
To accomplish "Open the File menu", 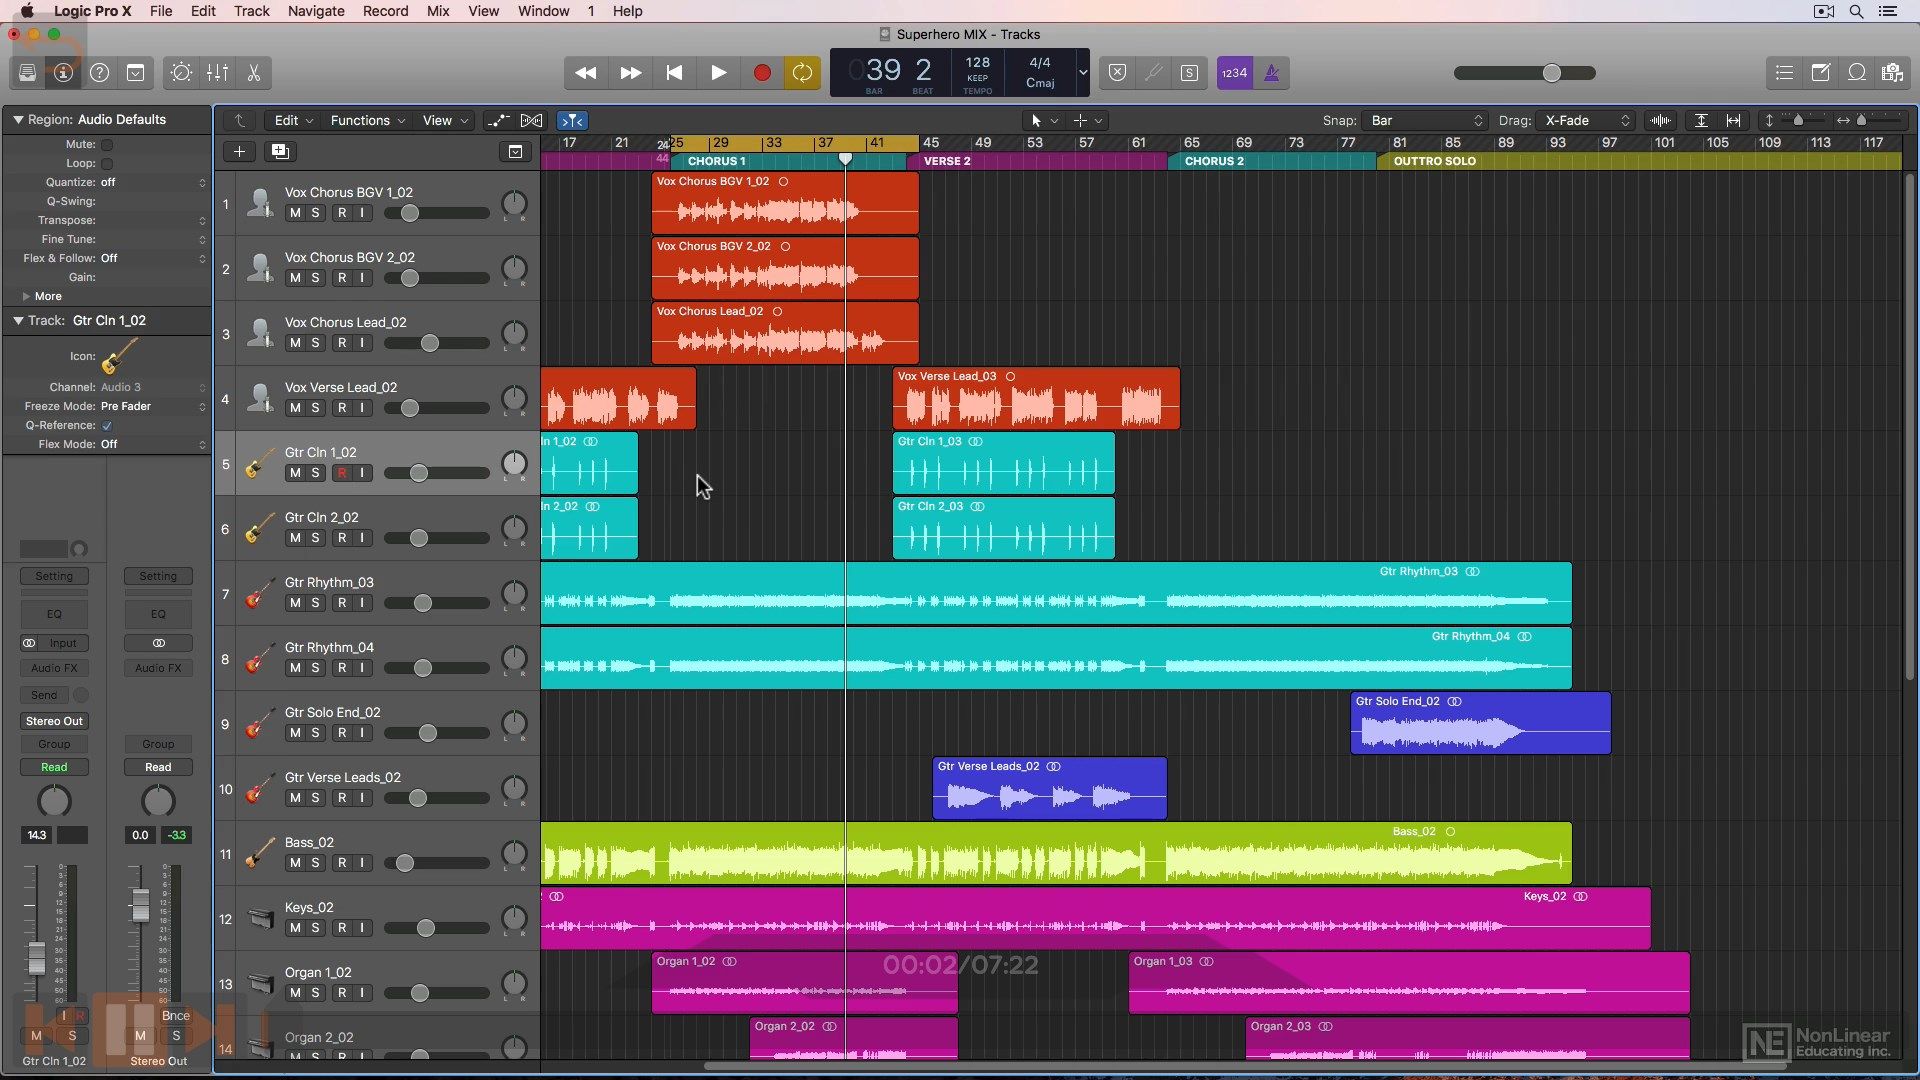I will click(x=161, y=11).
